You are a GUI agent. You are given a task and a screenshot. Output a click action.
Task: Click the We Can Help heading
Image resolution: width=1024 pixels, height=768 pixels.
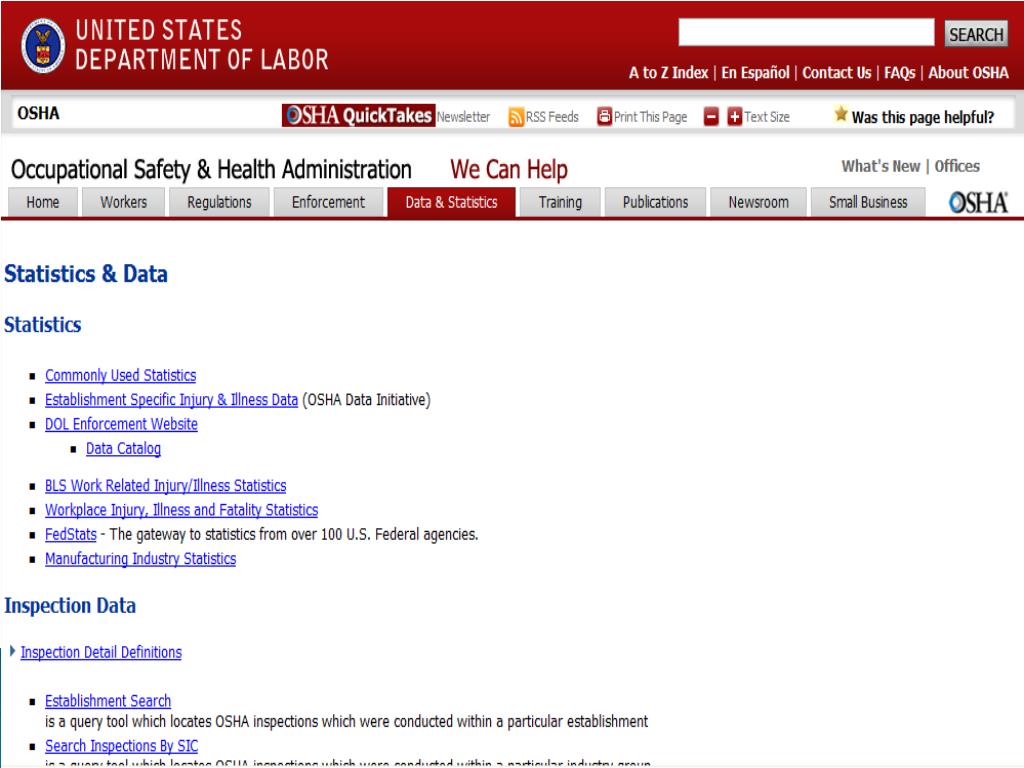pyautogui.click(x=509, y=170)
